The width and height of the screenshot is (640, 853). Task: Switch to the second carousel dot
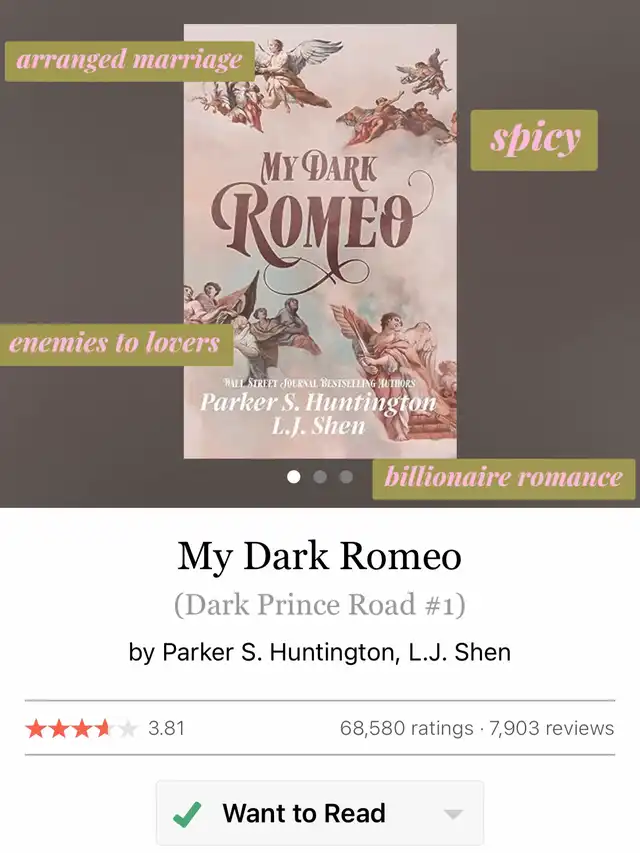click(x=320, y=477)
